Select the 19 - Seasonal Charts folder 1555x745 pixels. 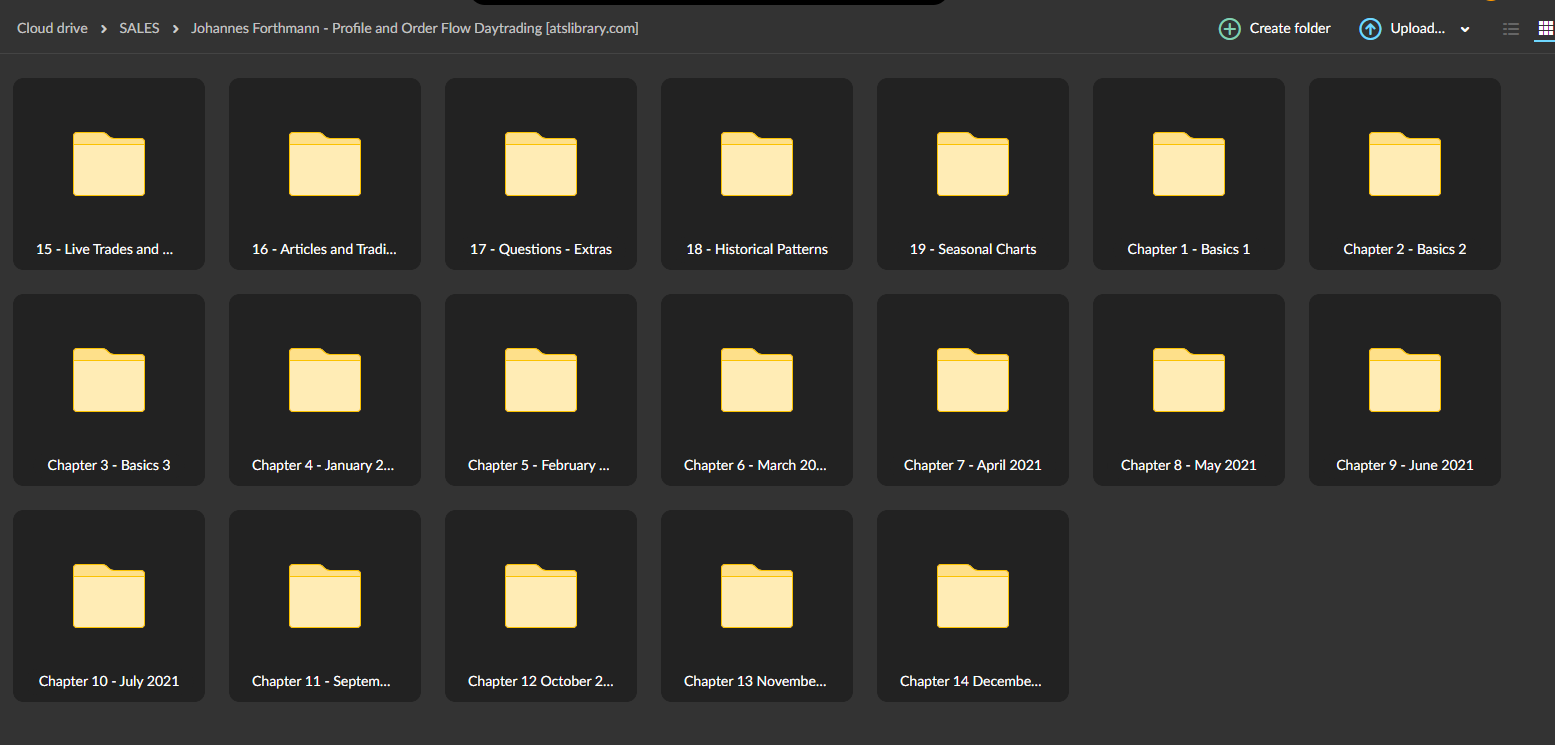(x=973, y=174)
